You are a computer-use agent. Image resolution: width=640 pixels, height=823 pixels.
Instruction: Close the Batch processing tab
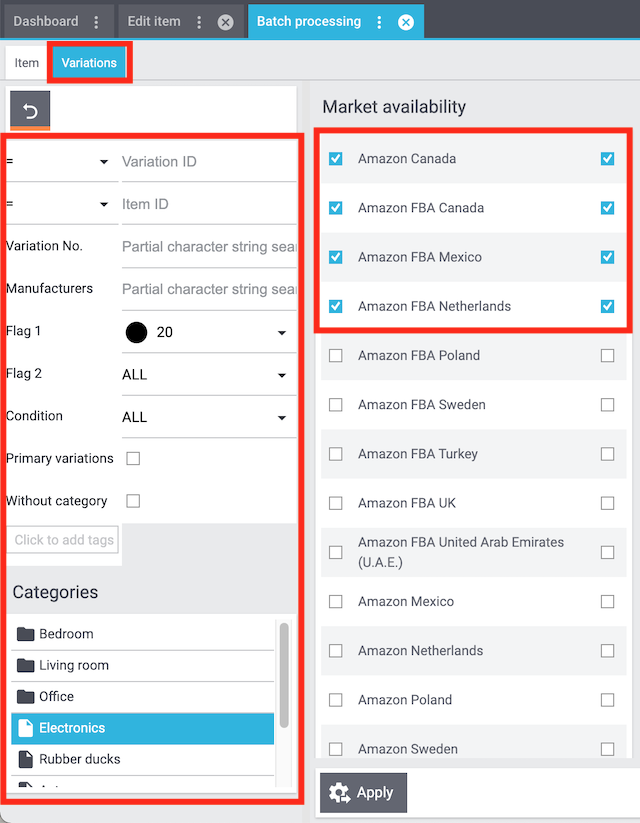406,22
